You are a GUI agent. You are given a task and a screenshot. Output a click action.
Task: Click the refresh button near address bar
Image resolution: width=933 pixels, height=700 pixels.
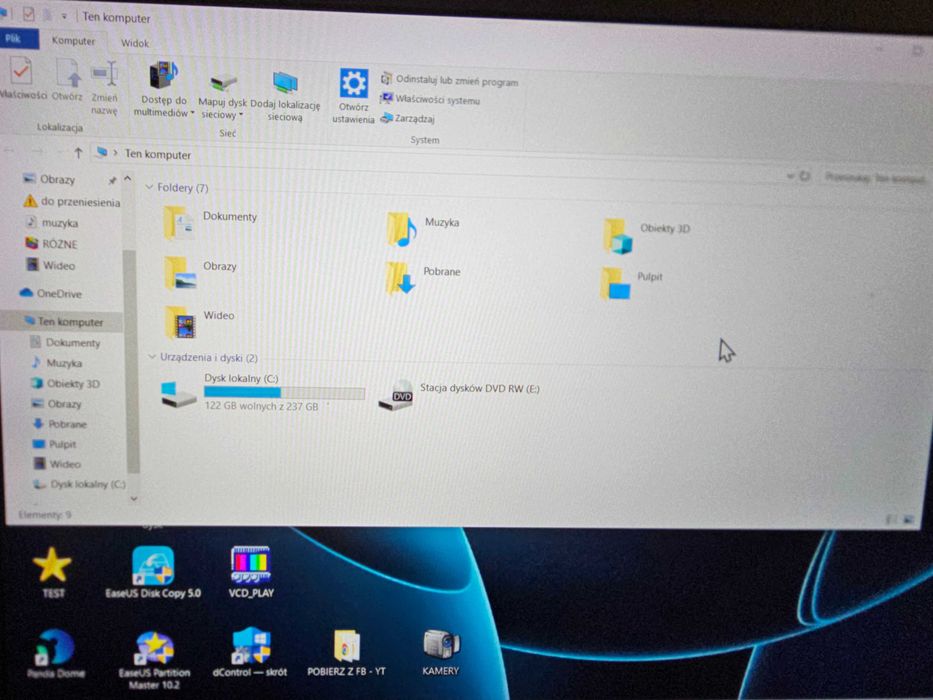coord(804,176)
